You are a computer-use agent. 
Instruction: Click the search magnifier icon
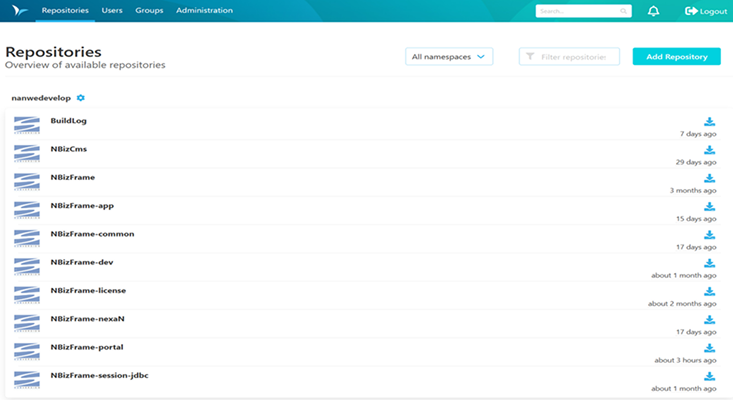point(624,11)
